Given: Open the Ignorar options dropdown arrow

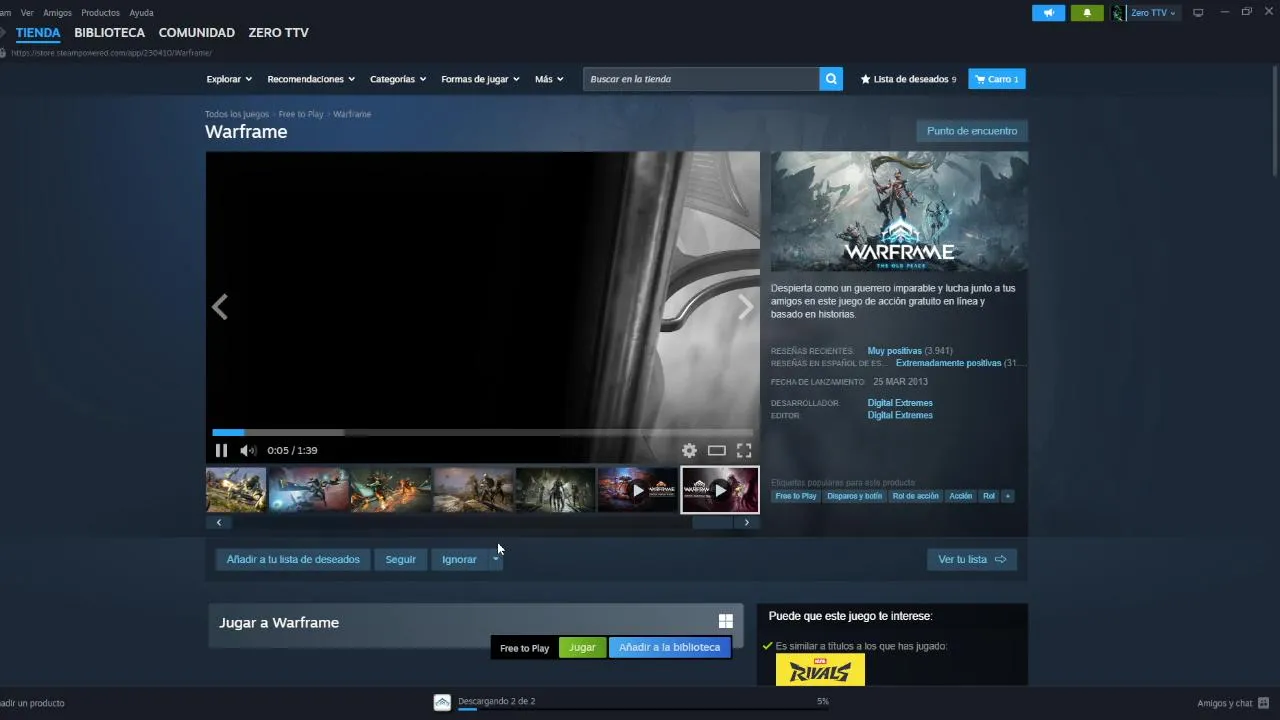Looking at the screenshot, I should pos(495,559).
